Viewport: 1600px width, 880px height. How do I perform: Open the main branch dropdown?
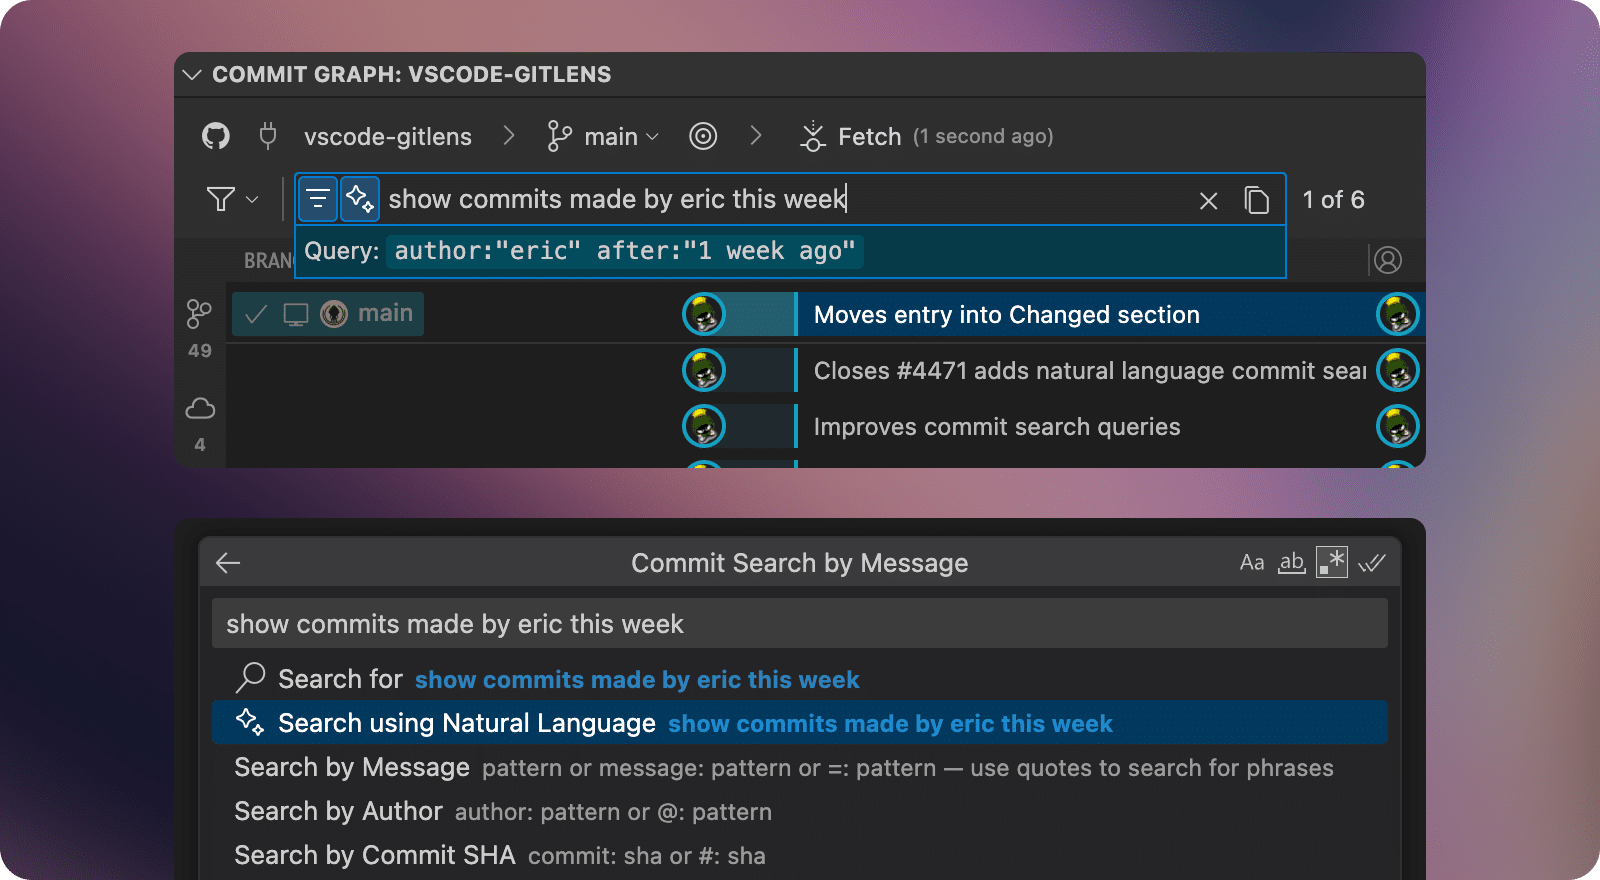point(621,137)
